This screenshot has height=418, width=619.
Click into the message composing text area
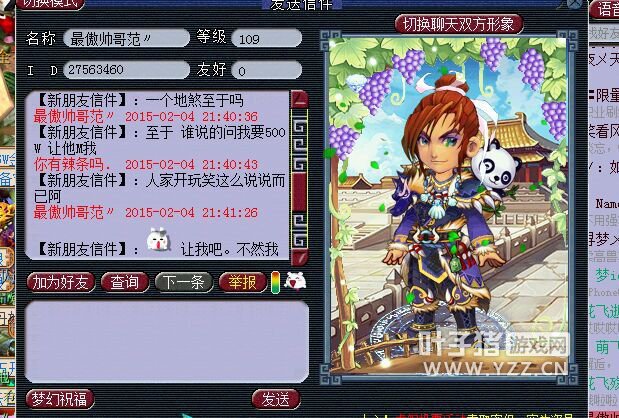coord(167,342)
